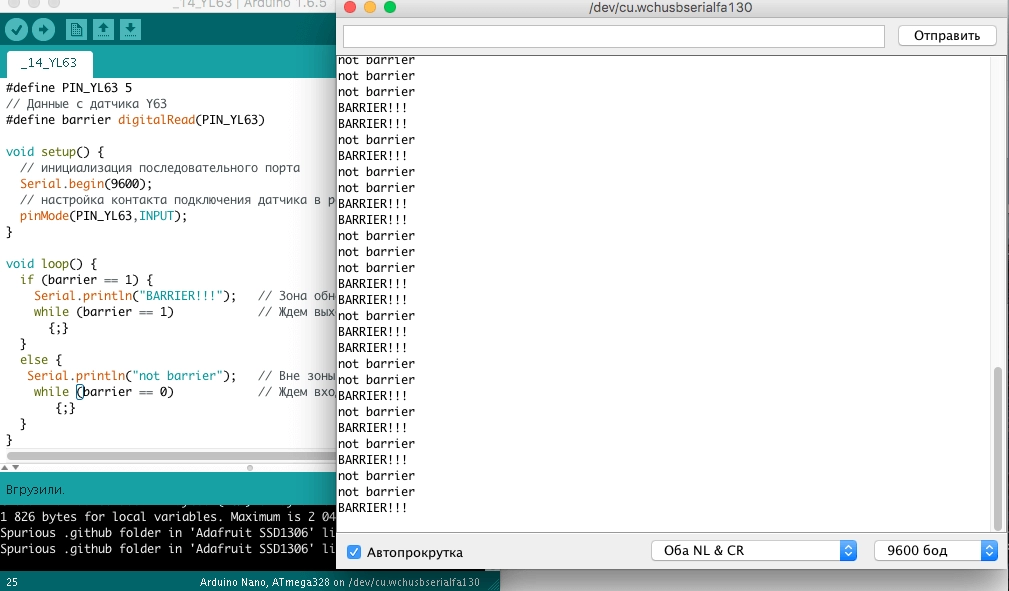Viewport: 1009px width, 591px height.
Task: Open the 9600 бод baud rate dropdown
Action: pos(936,551)
